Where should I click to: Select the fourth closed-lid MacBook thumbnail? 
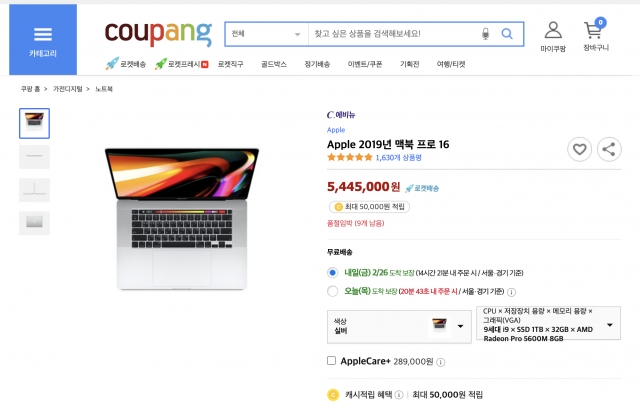(x=34, y=222)
